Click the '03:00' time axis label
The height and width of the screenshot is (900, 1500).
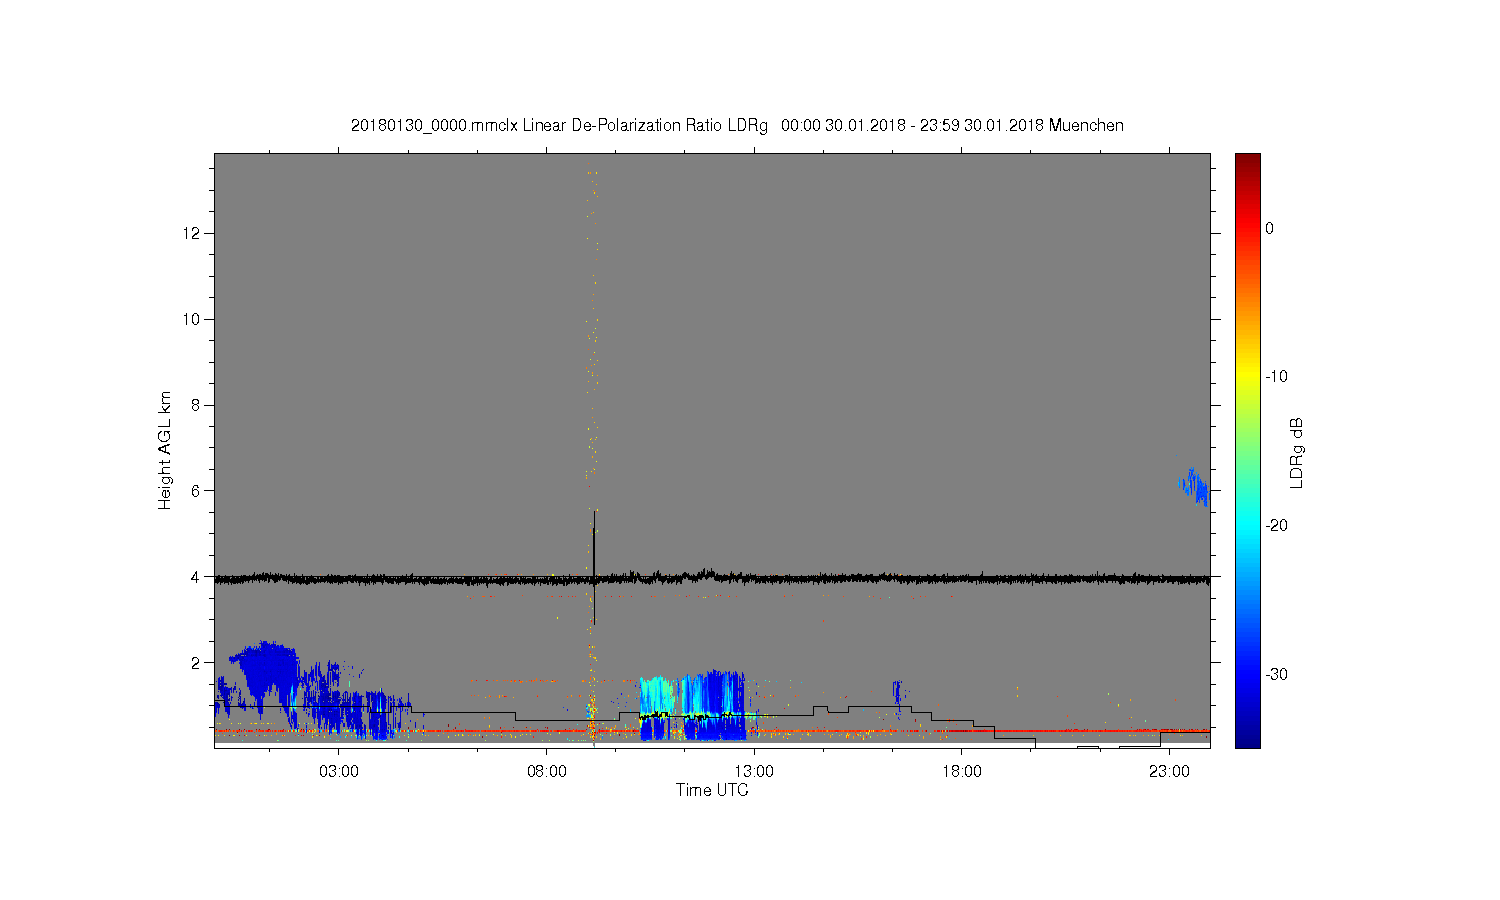[339, 771]
